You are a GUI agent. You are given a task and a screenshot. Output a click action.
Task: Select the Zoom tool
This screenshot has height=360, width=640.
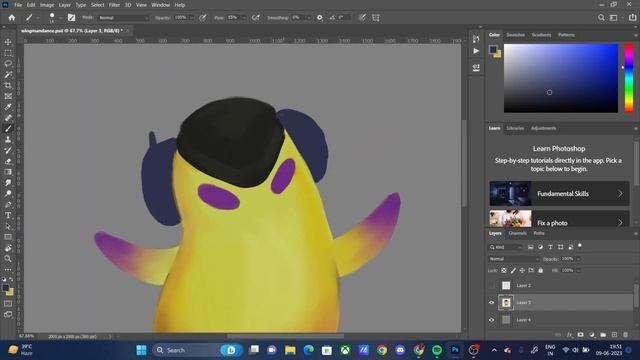8,258
